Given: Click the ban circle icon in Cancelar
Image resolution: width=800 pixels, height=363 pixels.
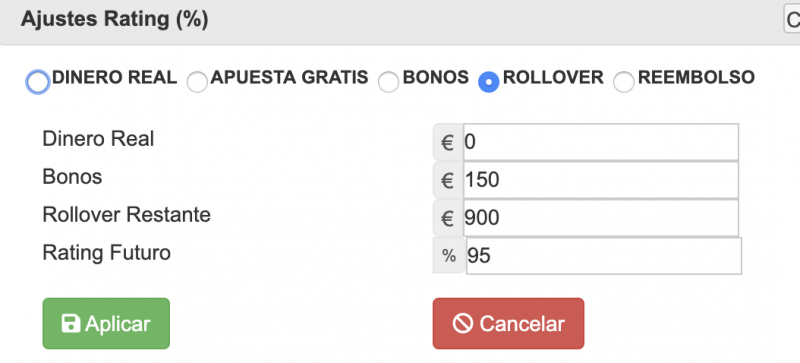Looking at the screenshot, I should pos(462,324).
